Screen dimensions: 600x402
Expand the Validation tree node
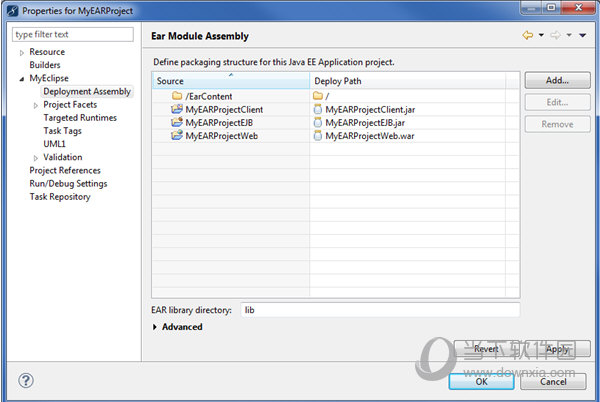[36, 158]
